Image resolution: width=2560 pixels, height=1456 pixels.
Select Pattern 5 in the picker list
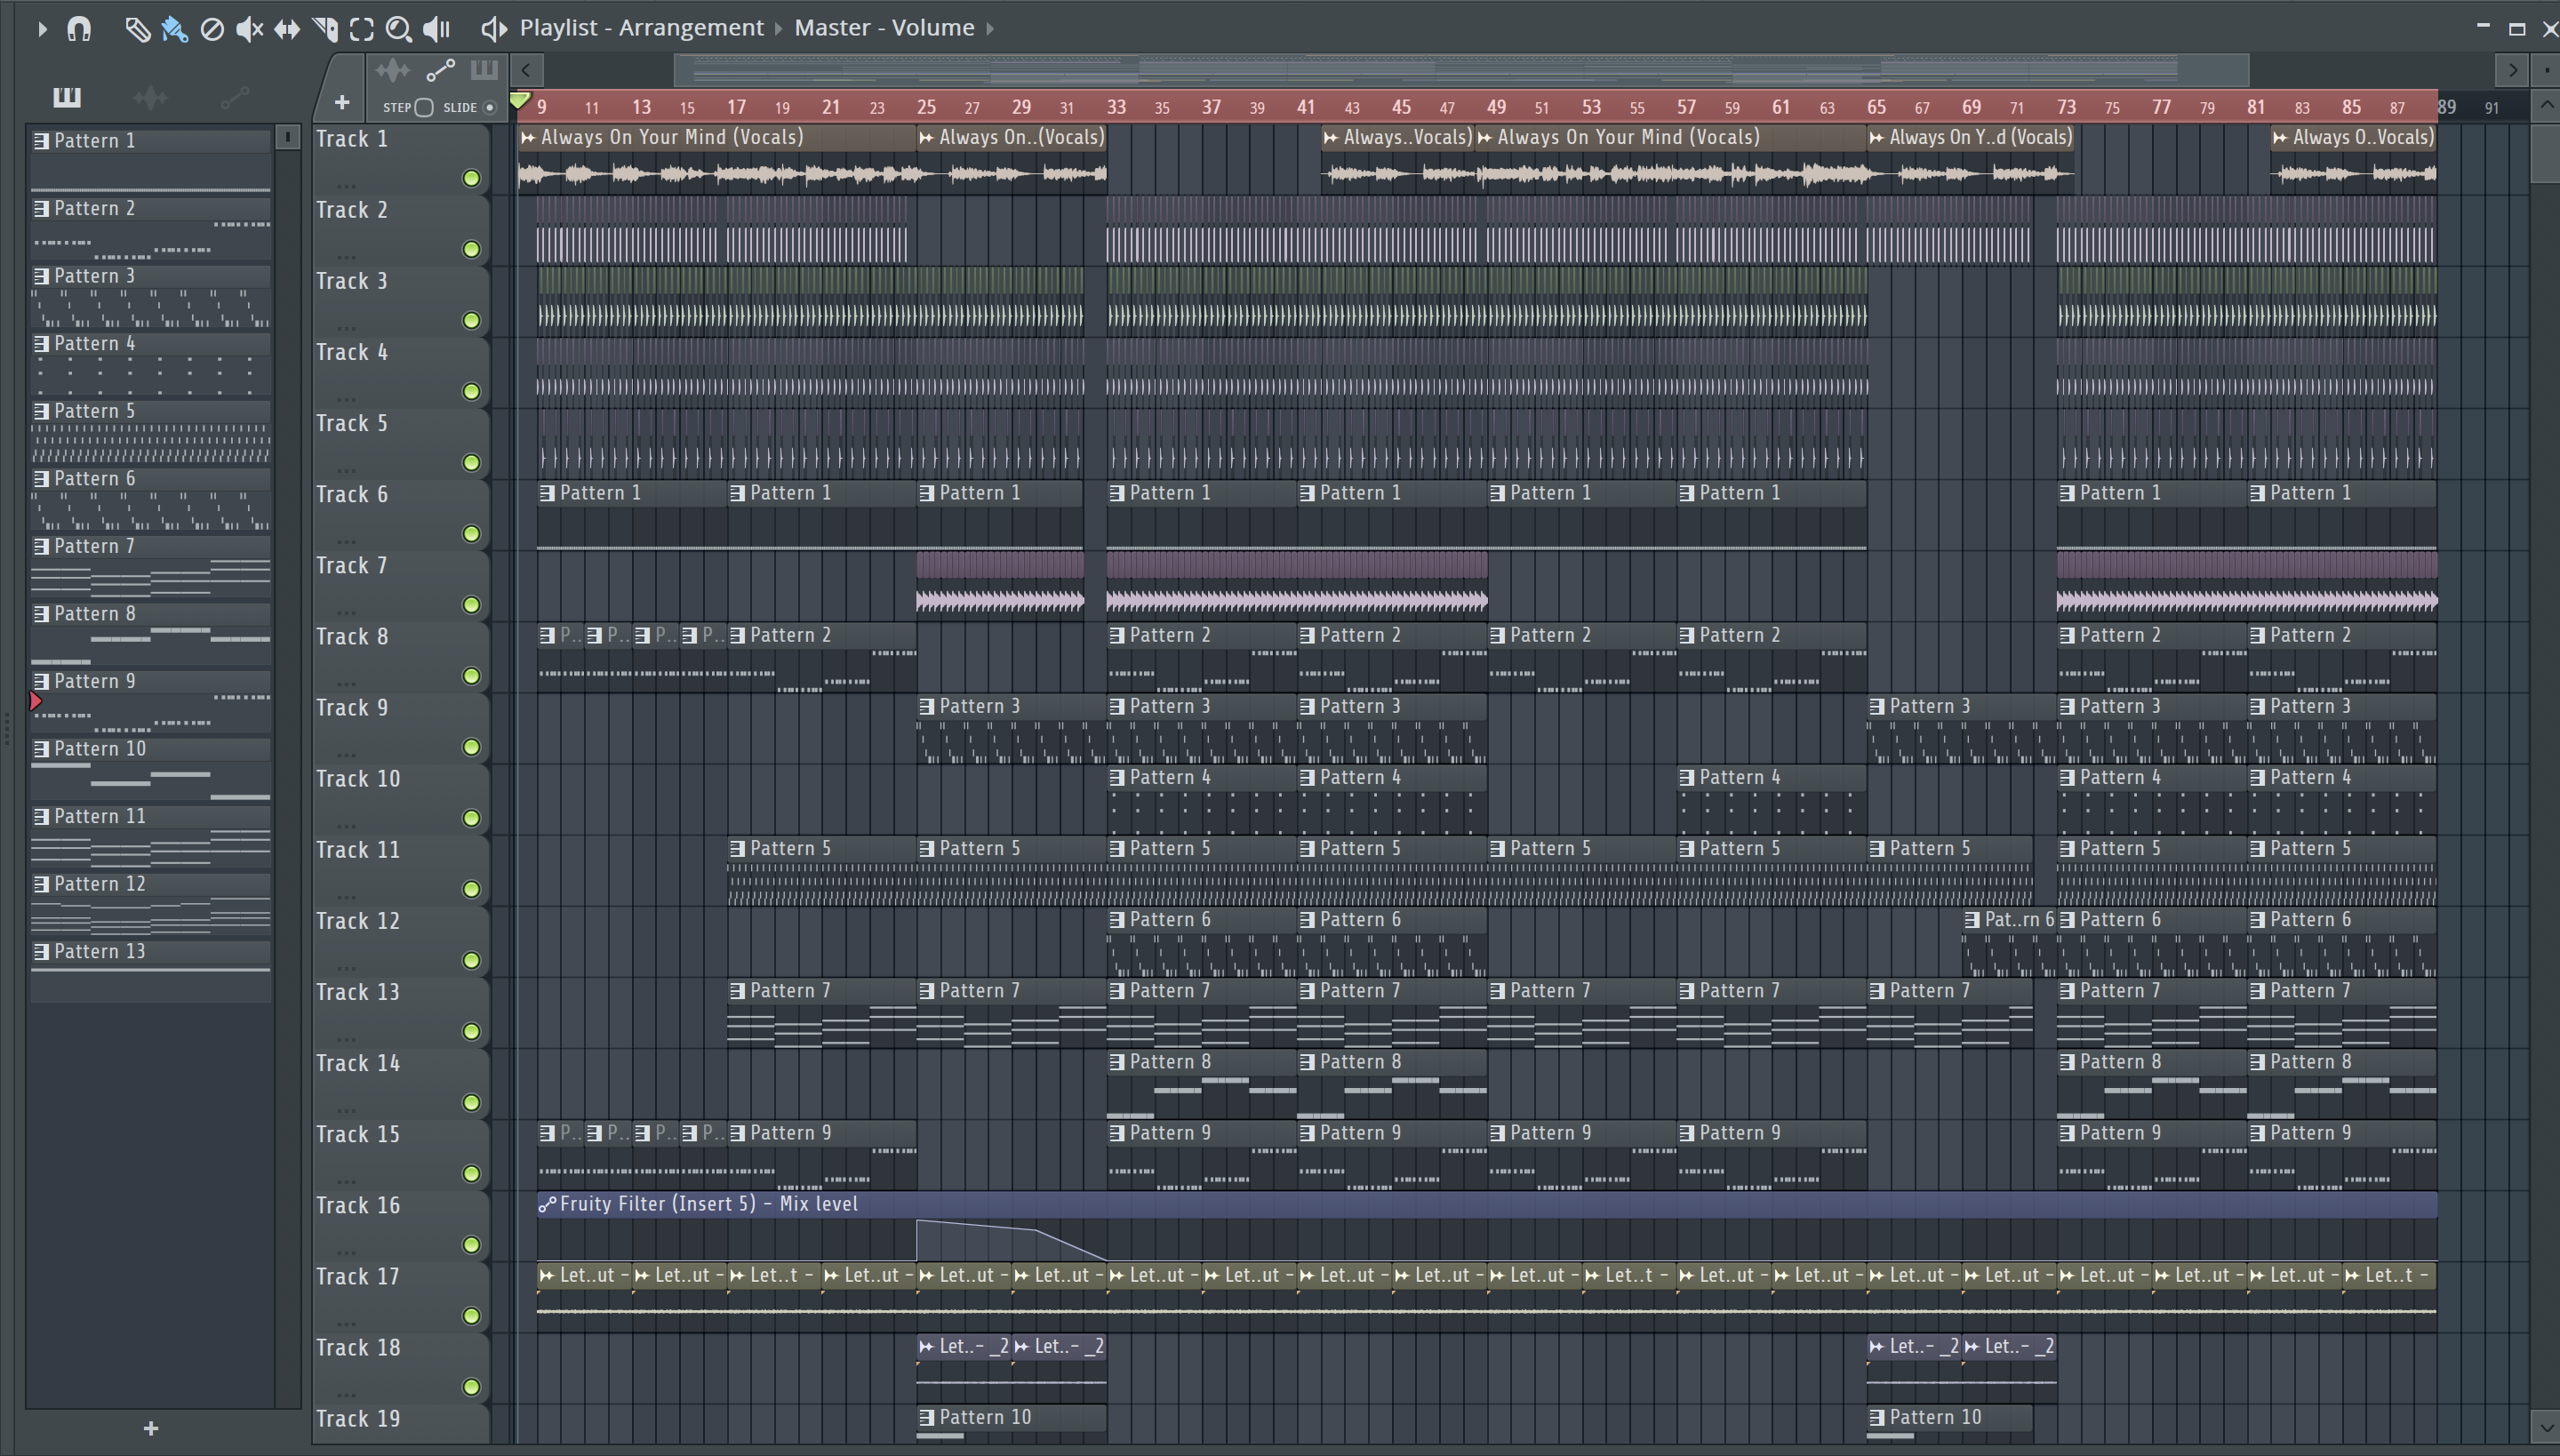point(151,430)
